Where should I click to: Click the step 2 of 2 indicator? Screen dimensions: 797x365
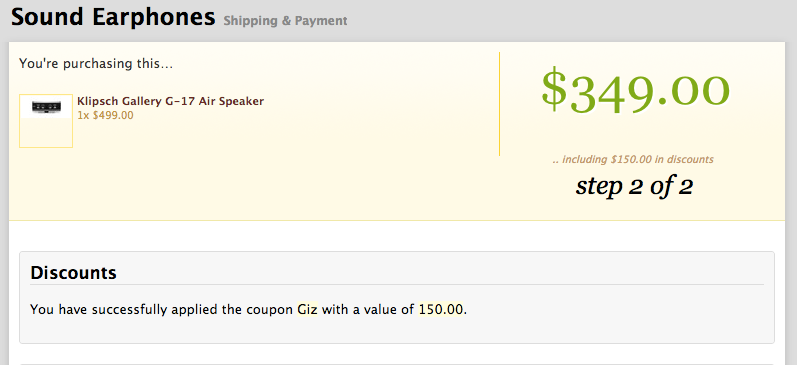pos(634,187)
